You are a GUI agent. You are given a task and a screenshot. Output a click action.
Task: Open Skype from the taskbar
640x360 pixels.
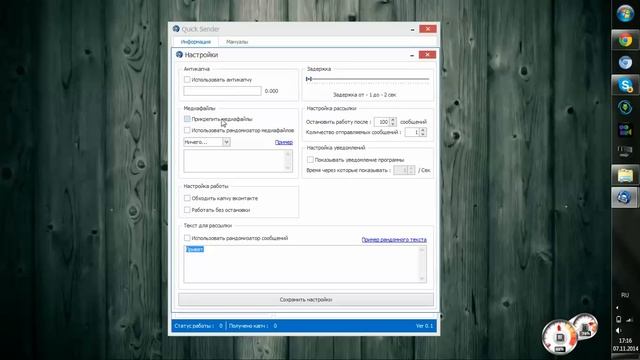(x=625, y=85)
